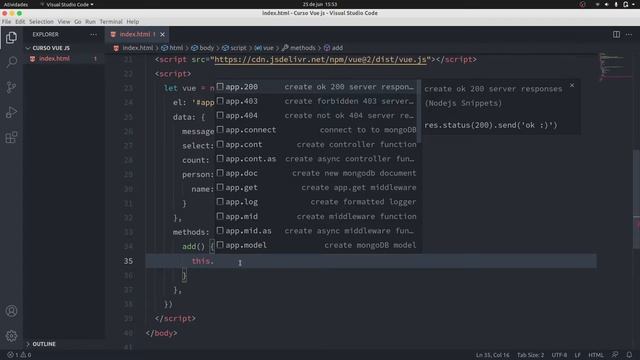The height and width of the screenshot is (360, 640).
Task: Open the Manage gear in activity bar
Action: 11,336
